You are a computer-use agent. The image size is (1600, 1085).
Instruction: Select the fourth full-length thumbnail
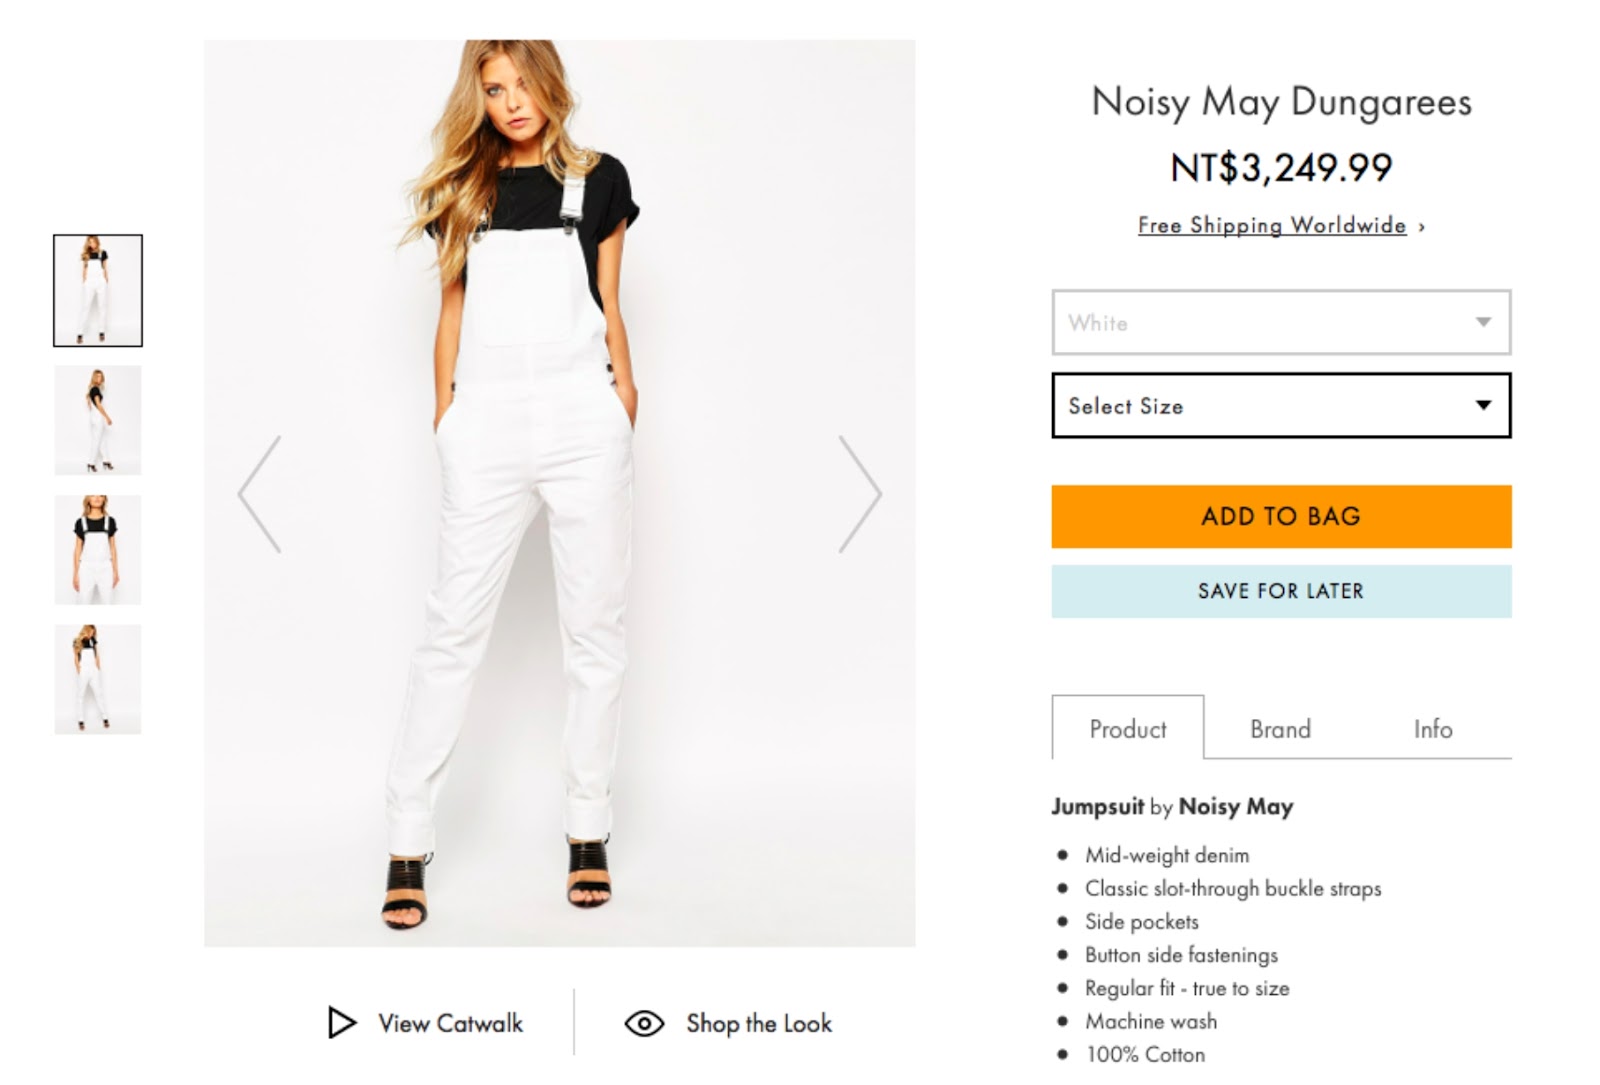(x=98, y=679)
